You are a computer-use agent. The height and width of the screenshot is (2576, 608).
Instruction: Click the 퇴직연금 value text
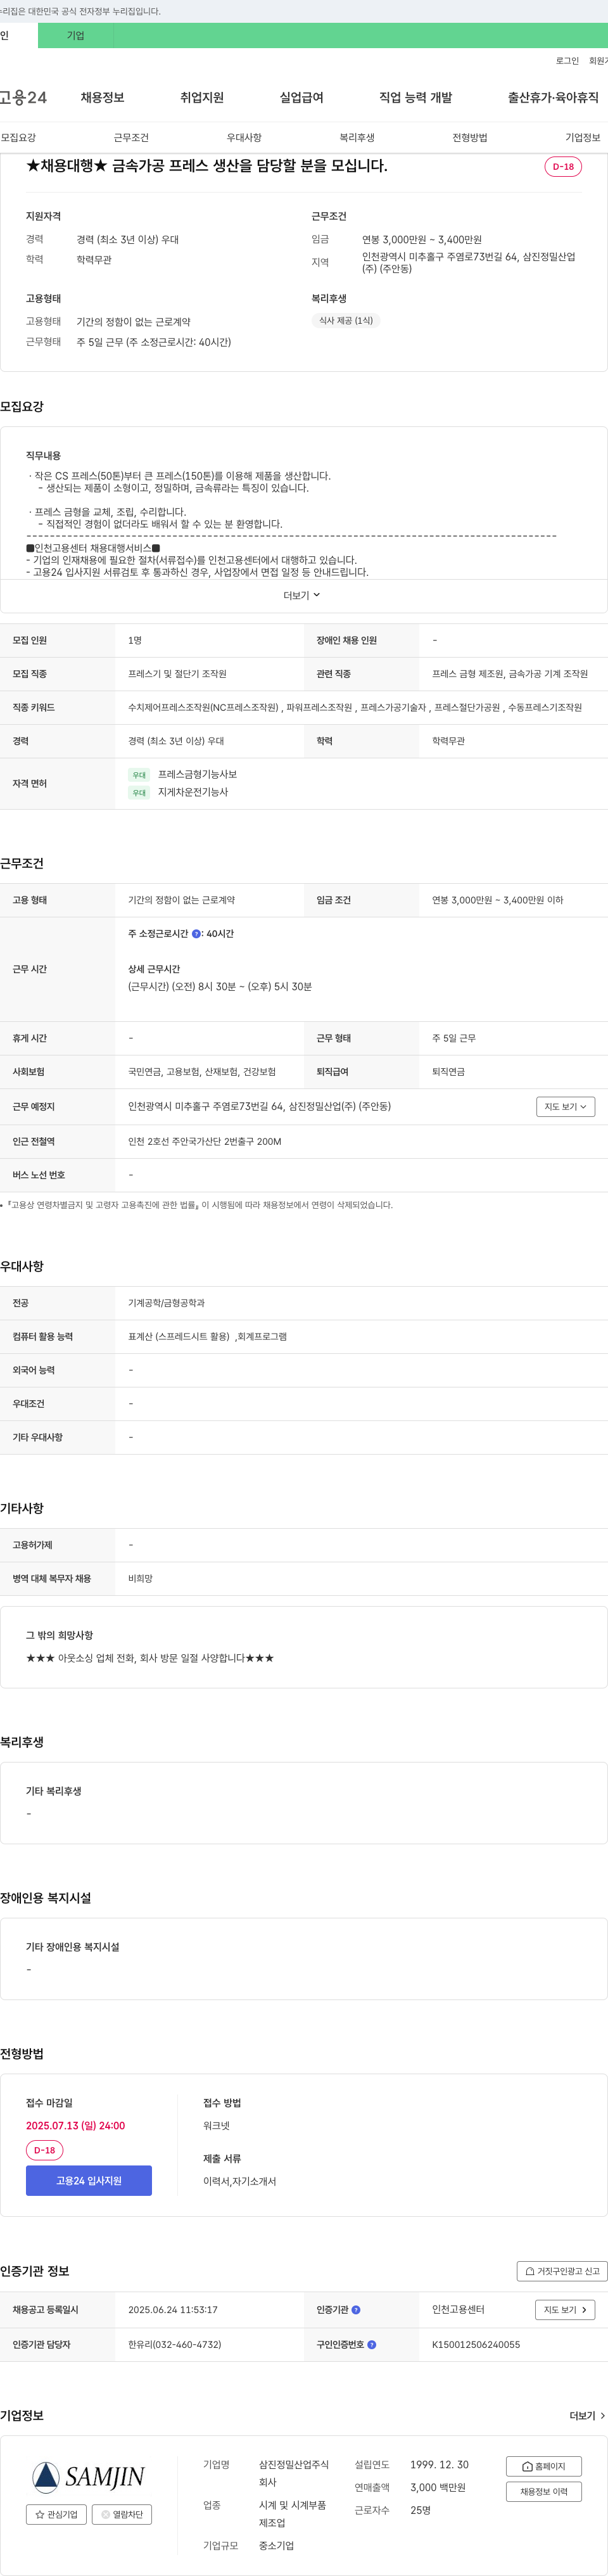click(448, 1072)
